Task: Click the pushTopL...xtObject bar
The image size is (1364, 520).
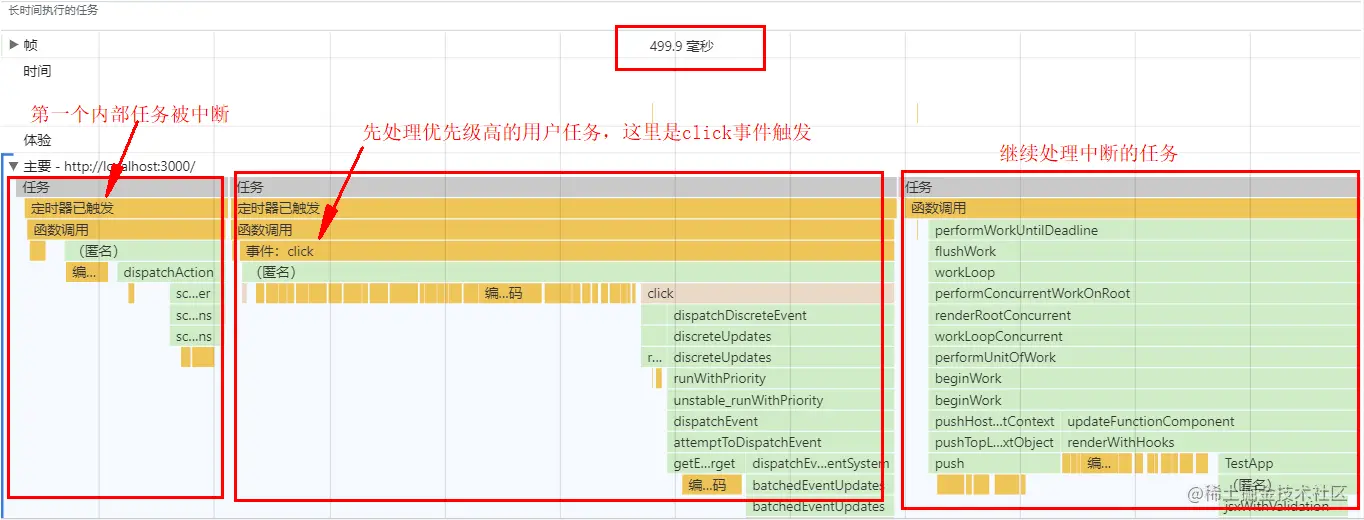Action: point(995,442)
